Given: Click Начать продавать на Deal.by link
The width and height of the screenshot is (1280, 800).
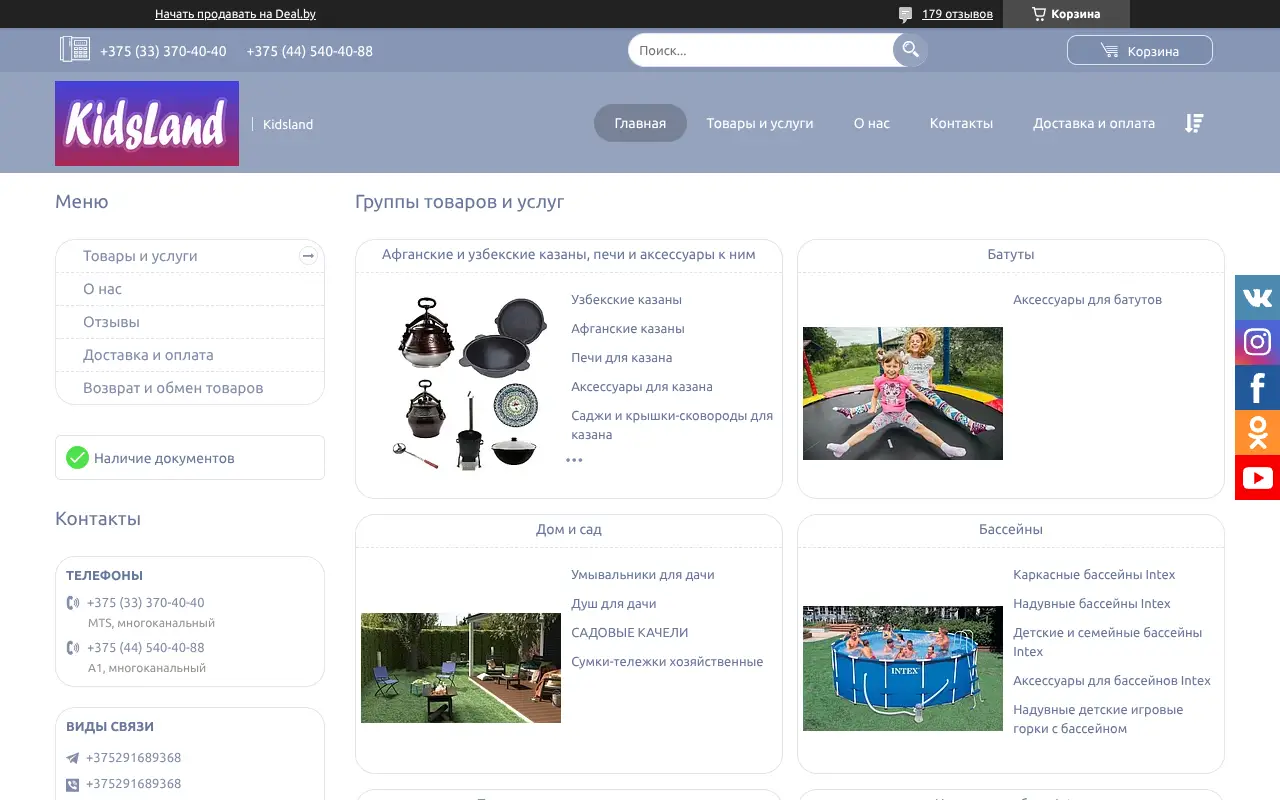Looking at the screenshot, I should [x=235, y=14].
